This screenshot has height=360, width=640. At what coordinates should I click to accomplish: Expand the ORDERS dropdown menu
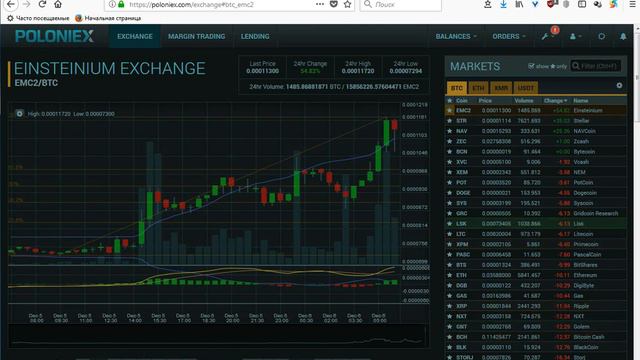point(509,36)
